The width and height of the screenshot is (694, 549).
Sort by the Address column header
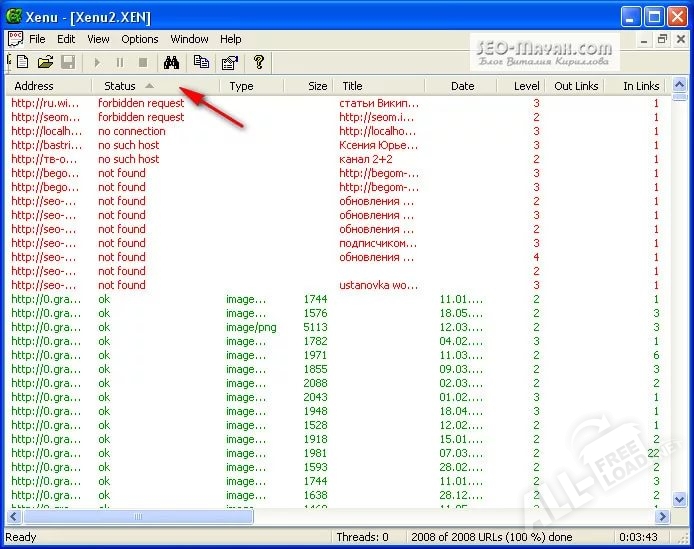(x=34, y=86)
